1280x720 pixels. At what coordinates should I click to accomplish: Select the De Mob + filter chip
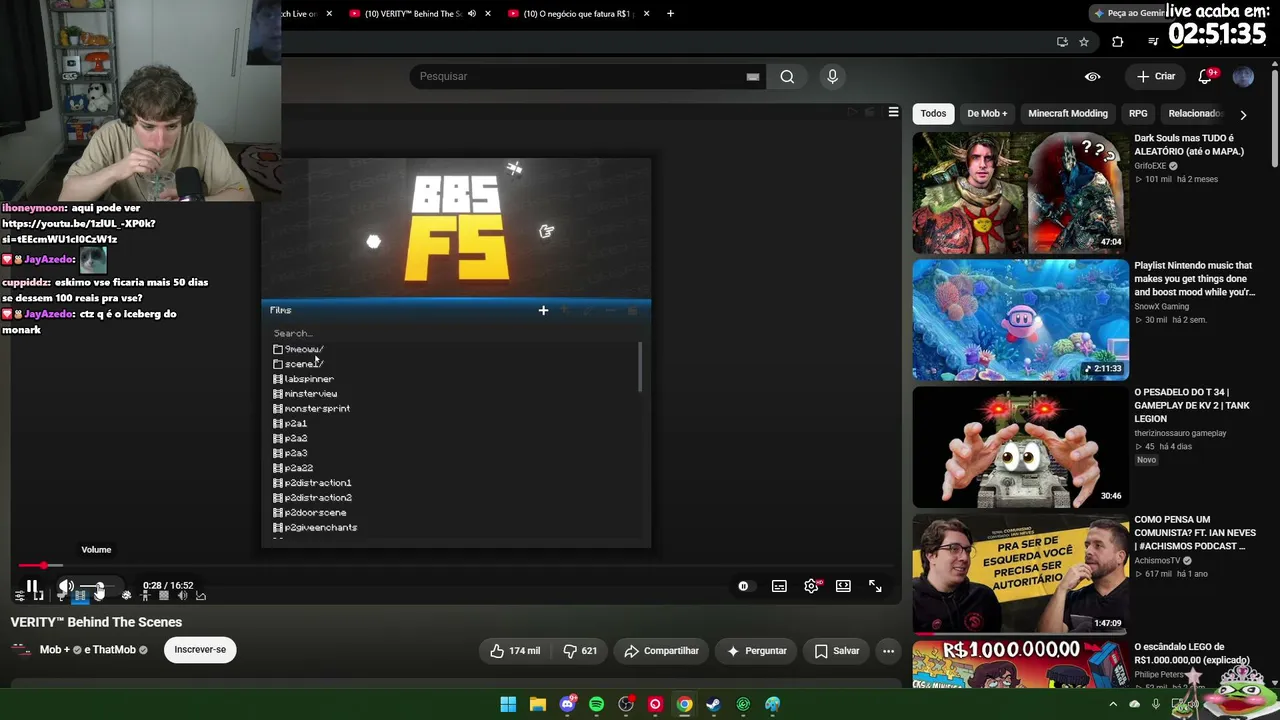pos(987,114)
